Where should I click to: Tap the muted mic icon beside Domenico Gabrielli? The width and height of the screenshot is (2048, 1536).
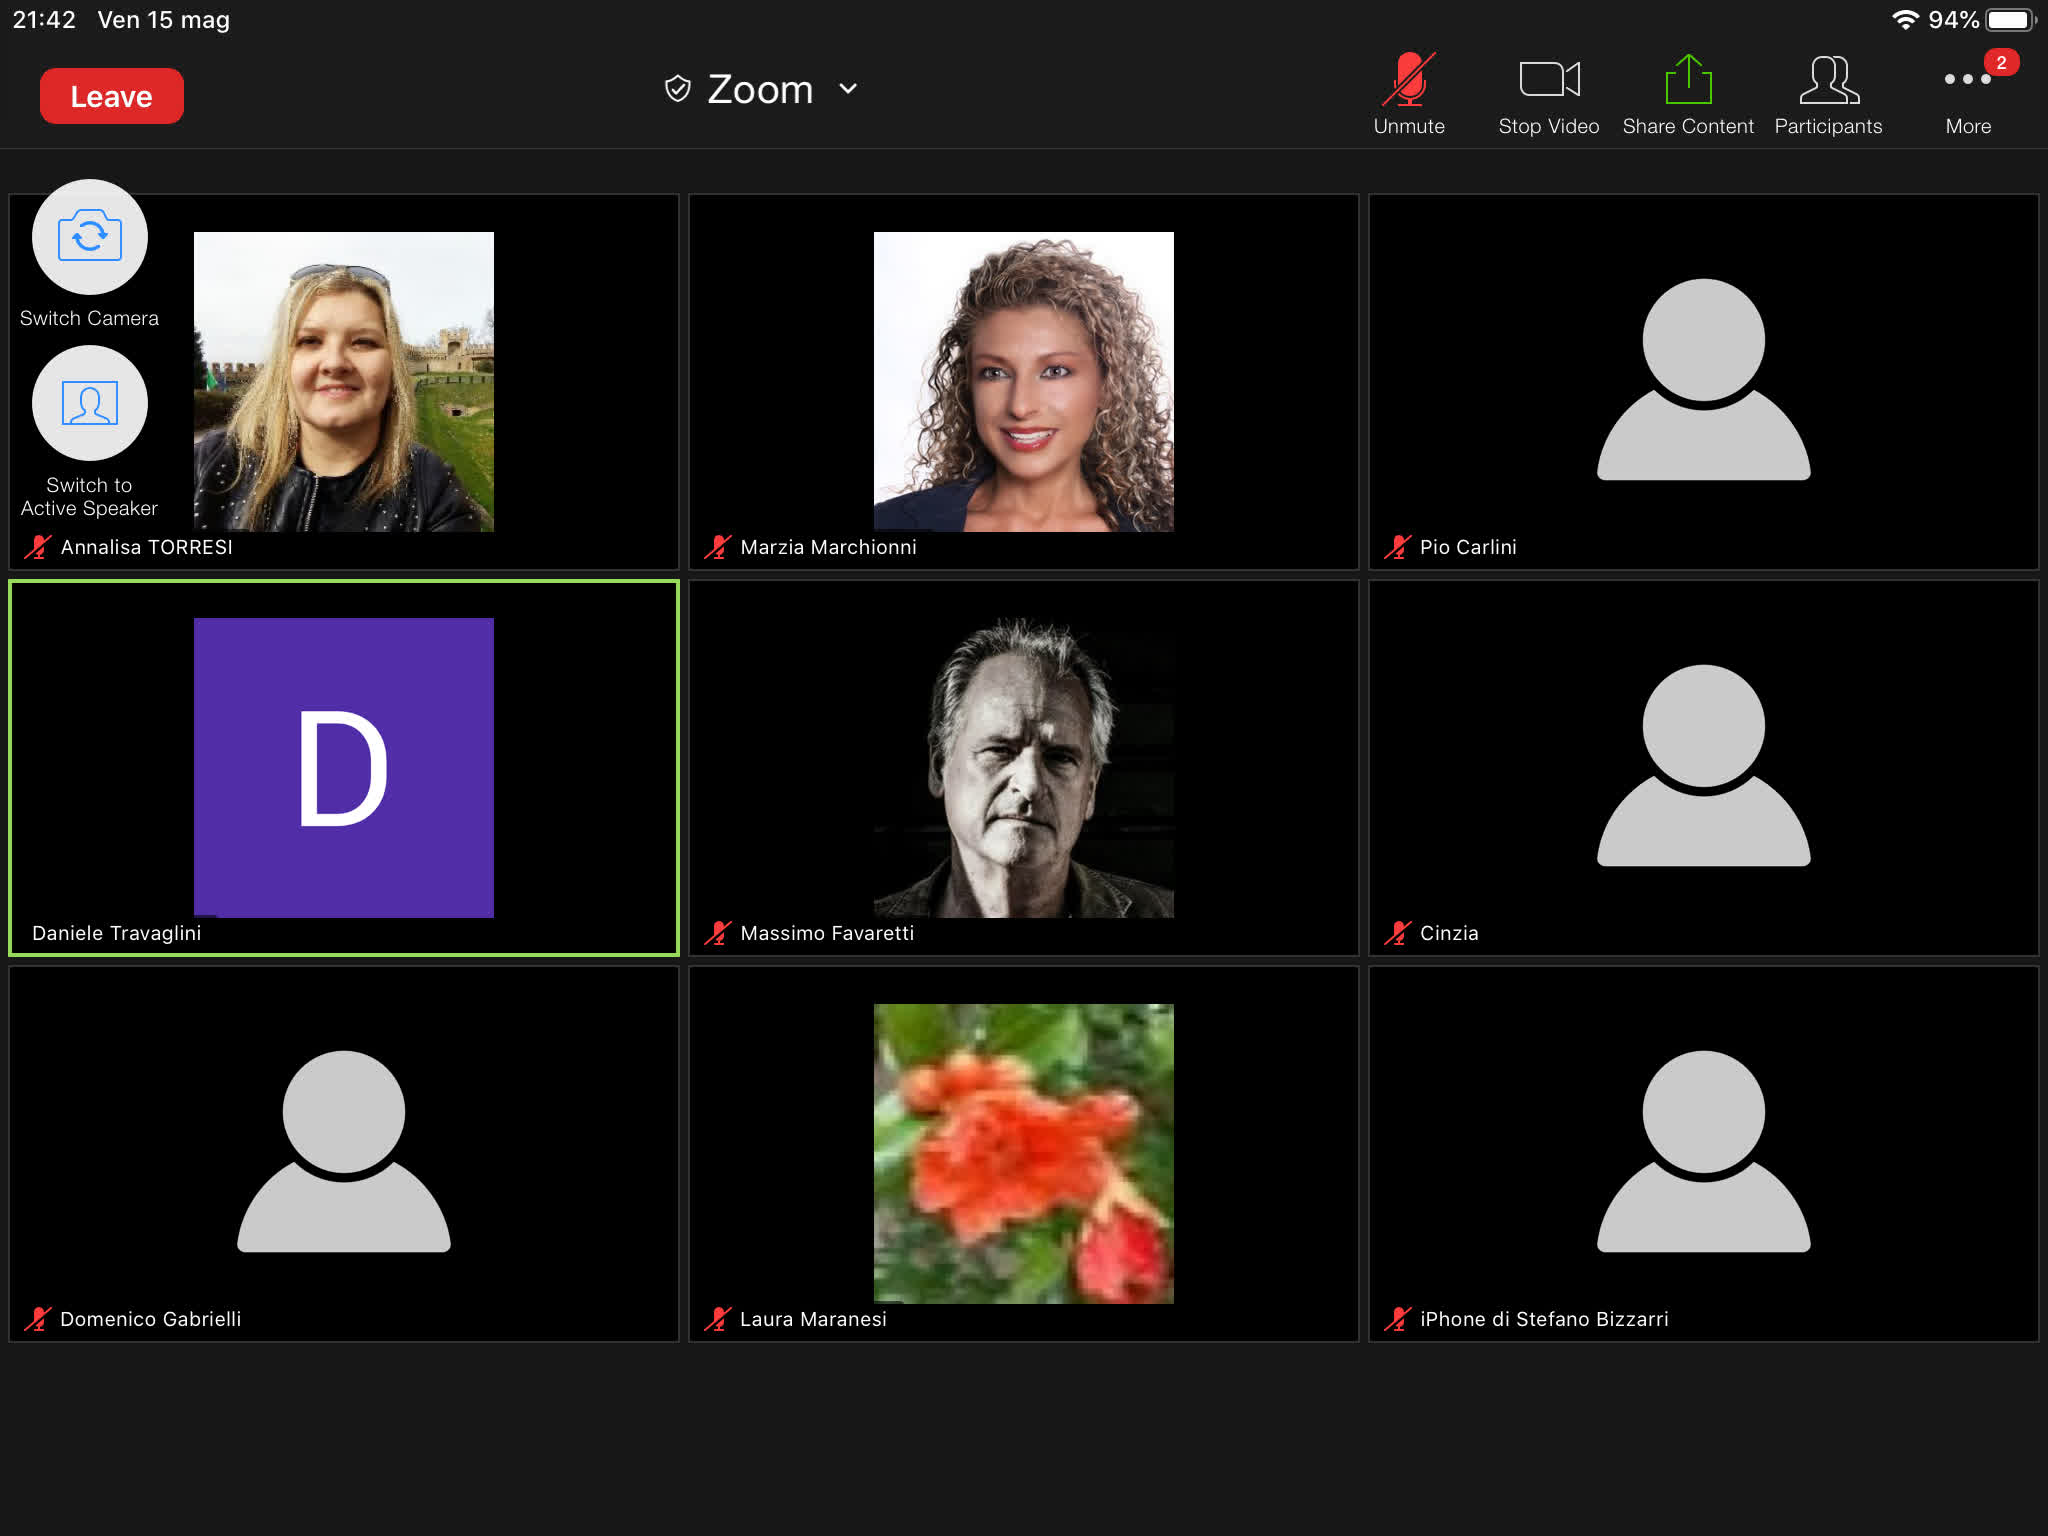coord(37,1319)
